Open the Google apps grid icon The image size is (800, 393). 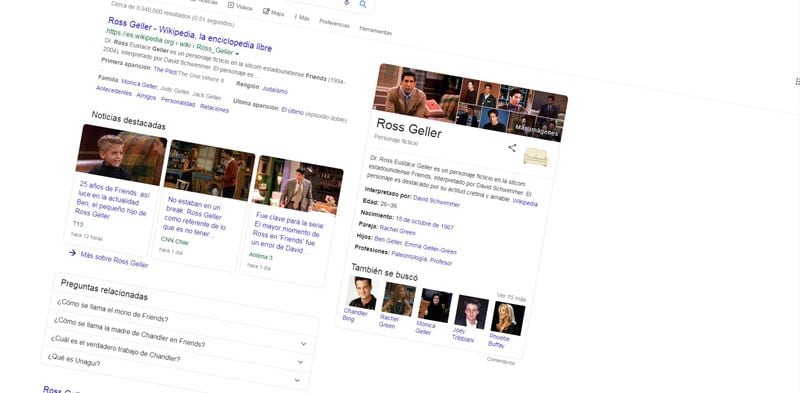(x=797, y=82)
